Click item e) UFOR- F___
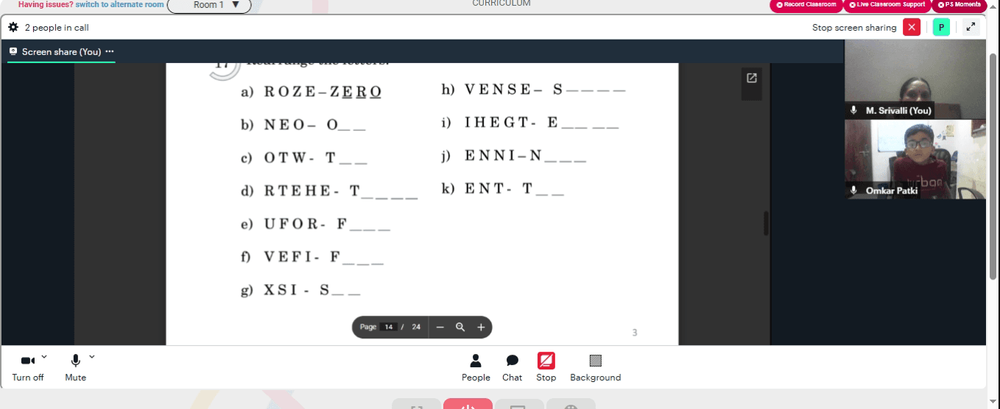 315,224
